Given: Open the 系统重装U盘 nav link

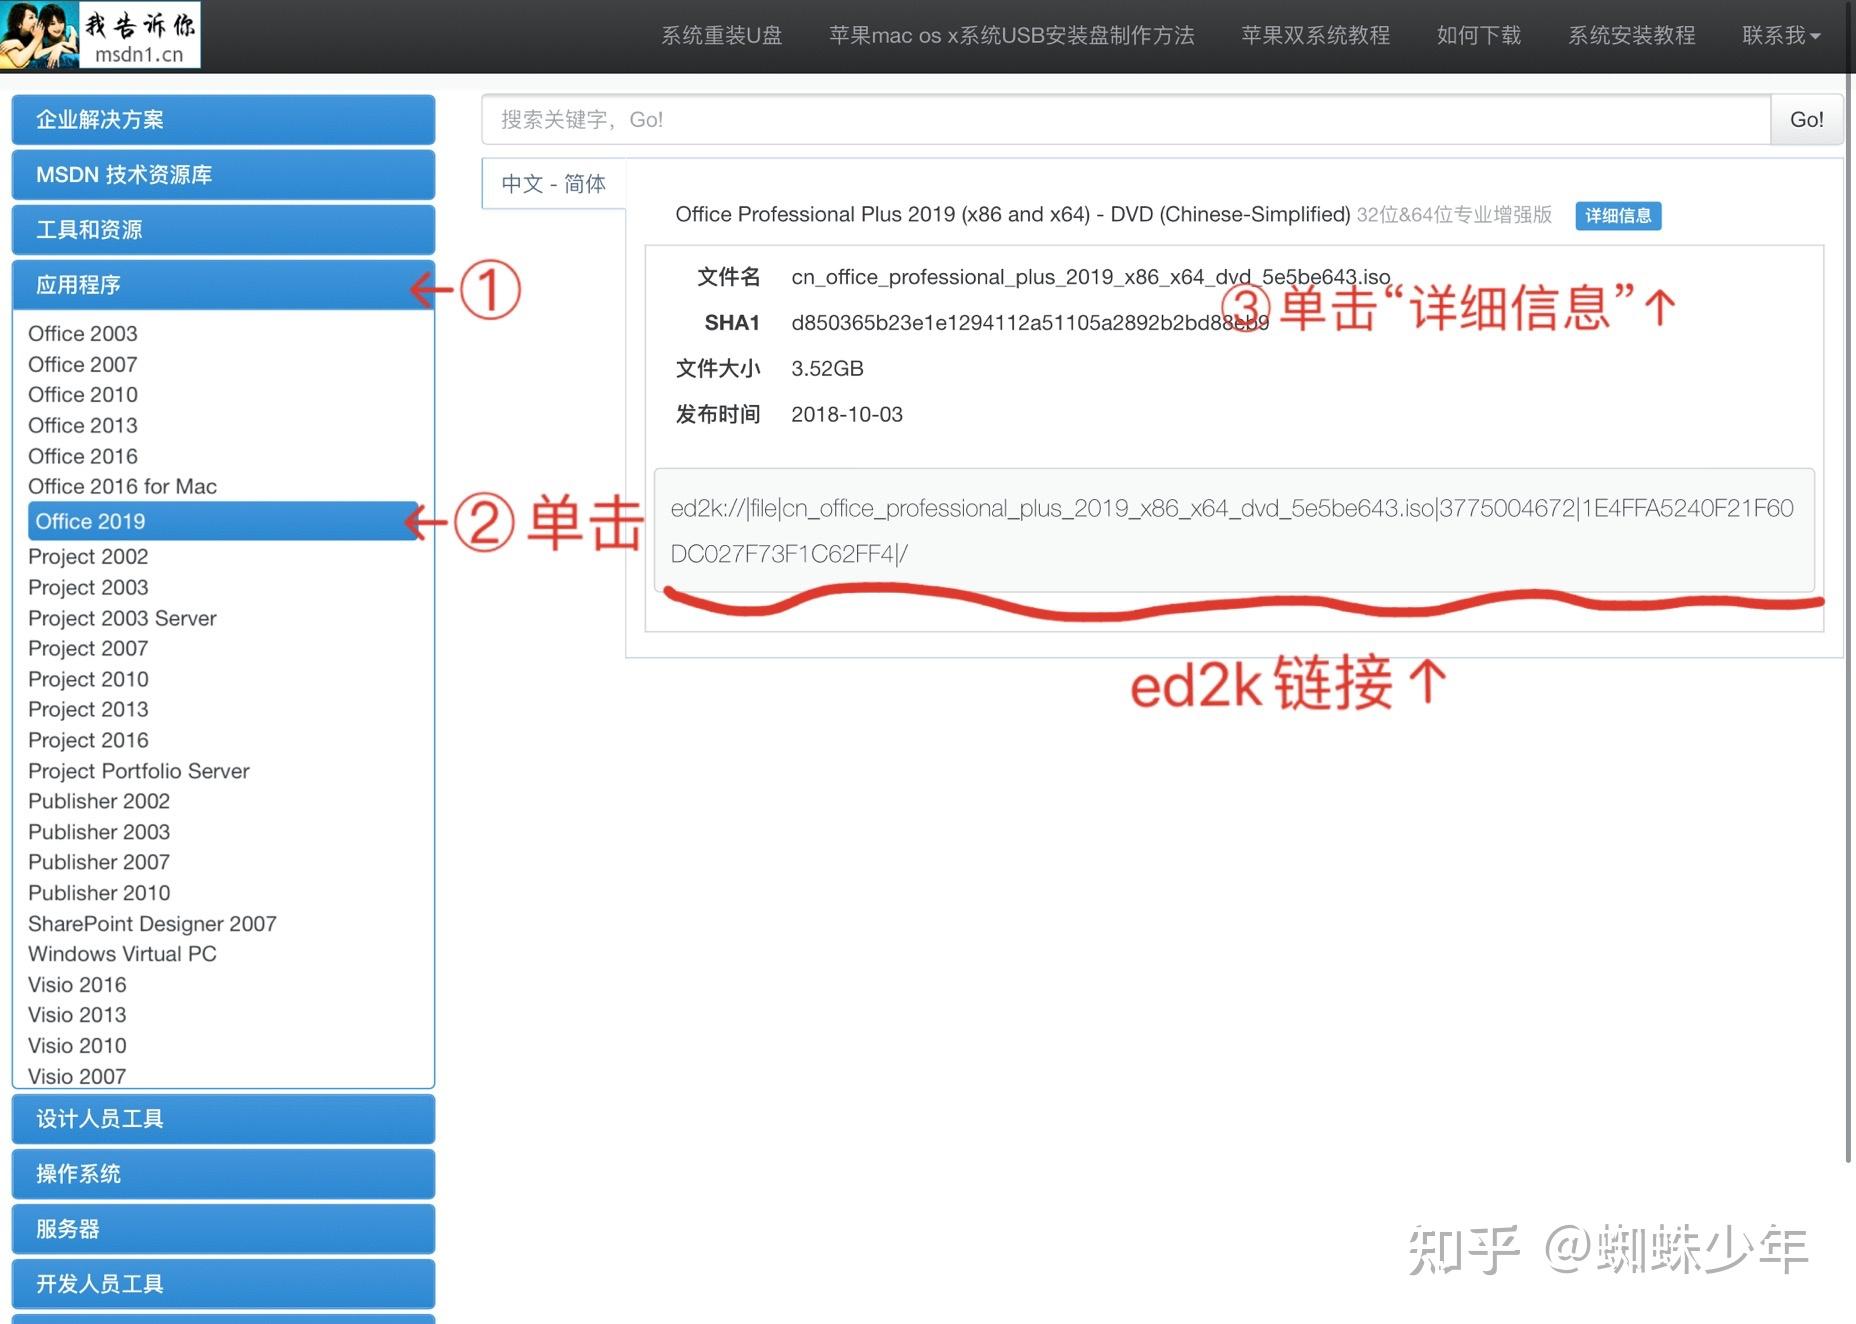Looking at the screenshot, I should point(722,35).
